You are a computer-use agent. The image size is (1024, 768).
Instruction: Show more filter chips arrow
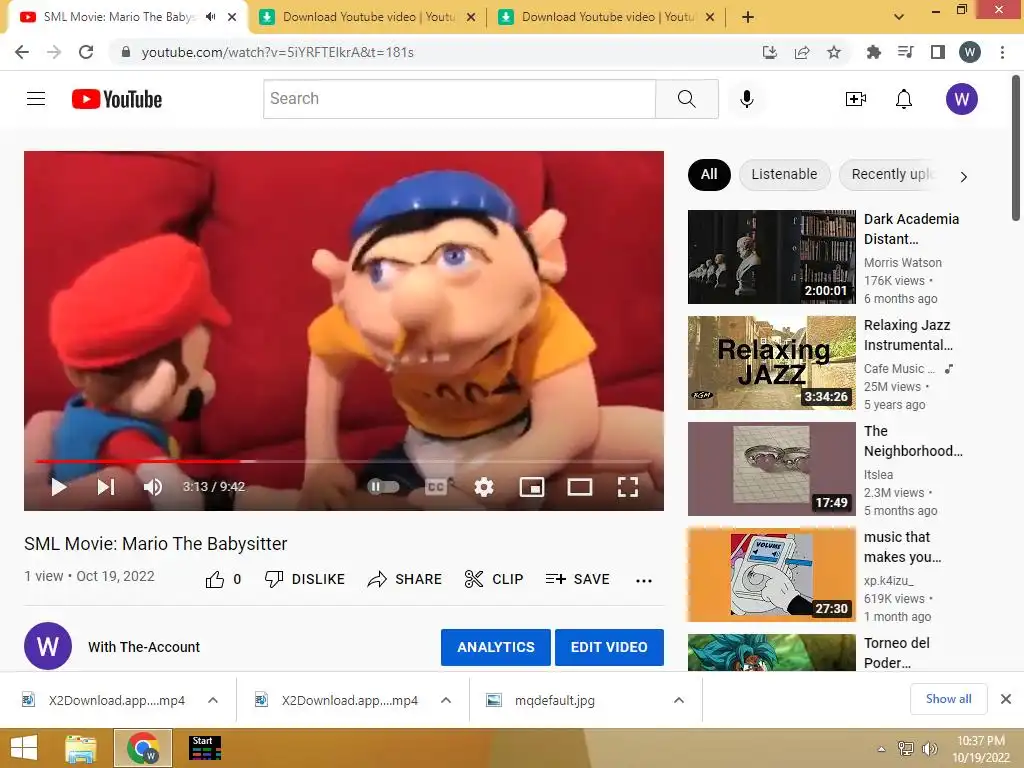click(963, 176)
